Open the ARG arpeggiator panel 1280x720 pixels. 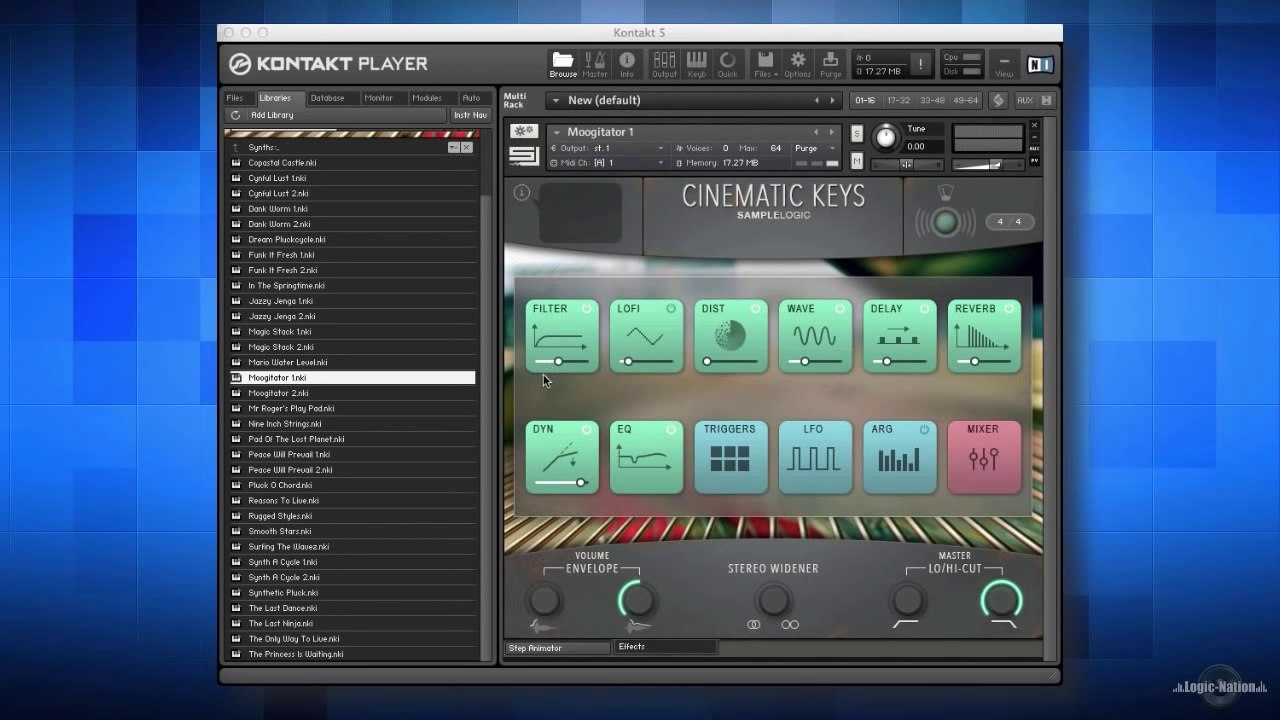pyautogui.click(x=899, y=457)
